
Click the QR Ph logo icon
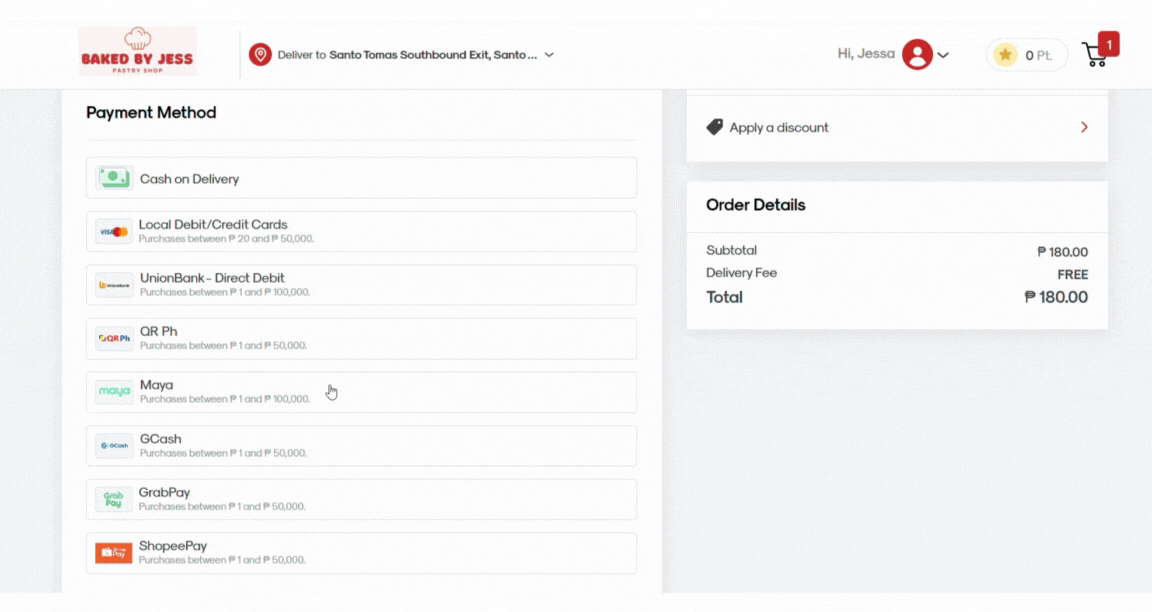pos(114,339)
